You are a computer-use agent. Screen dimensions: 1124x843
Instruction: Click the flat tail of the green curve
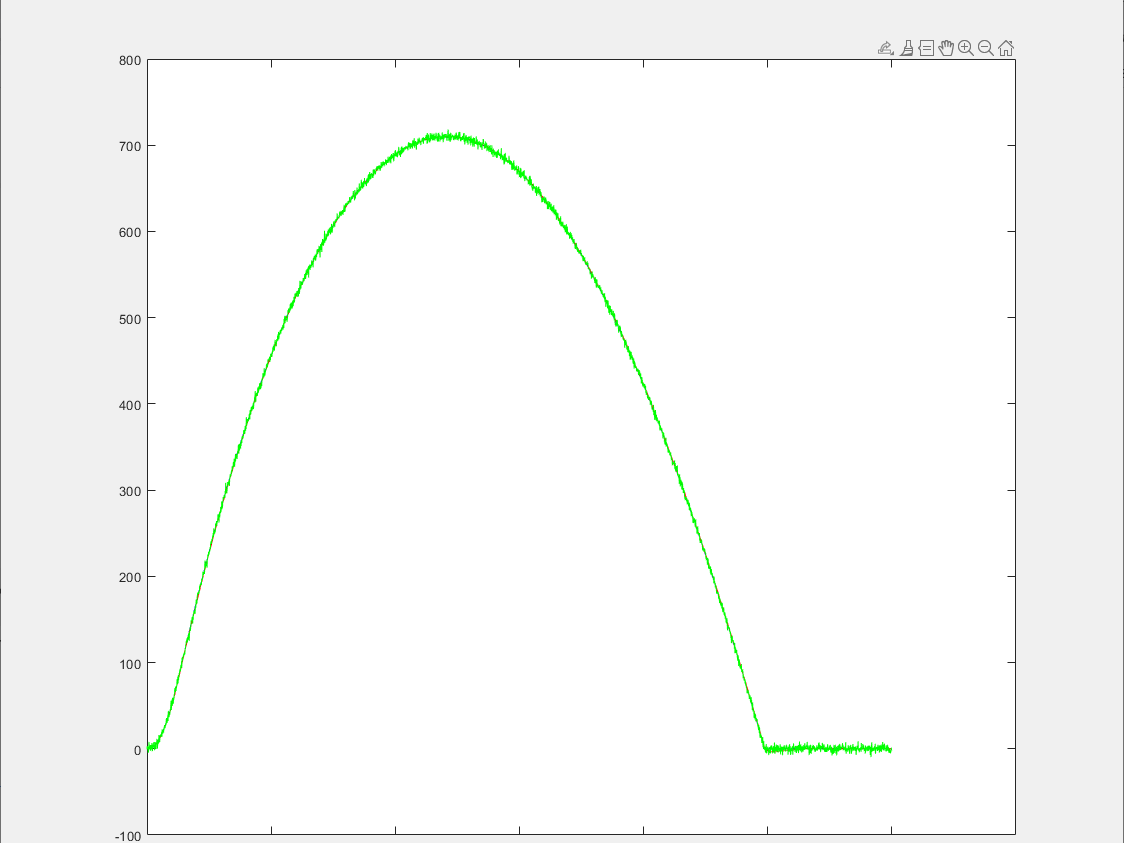tap(830, 748)
